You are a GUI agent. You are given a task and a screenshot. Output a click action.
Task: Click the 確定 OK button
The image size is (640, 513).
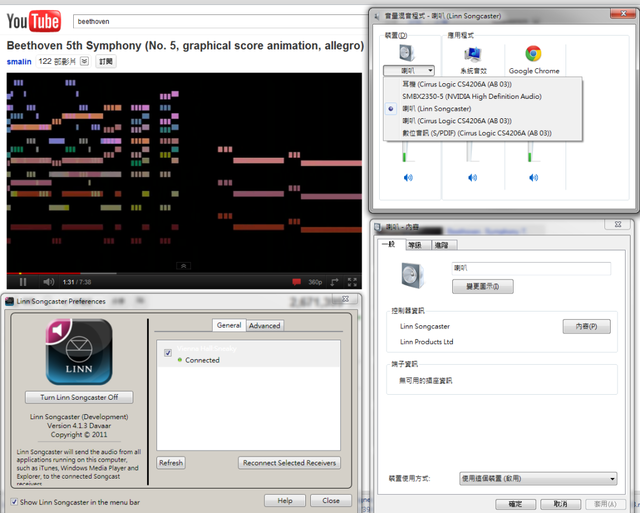516,504
